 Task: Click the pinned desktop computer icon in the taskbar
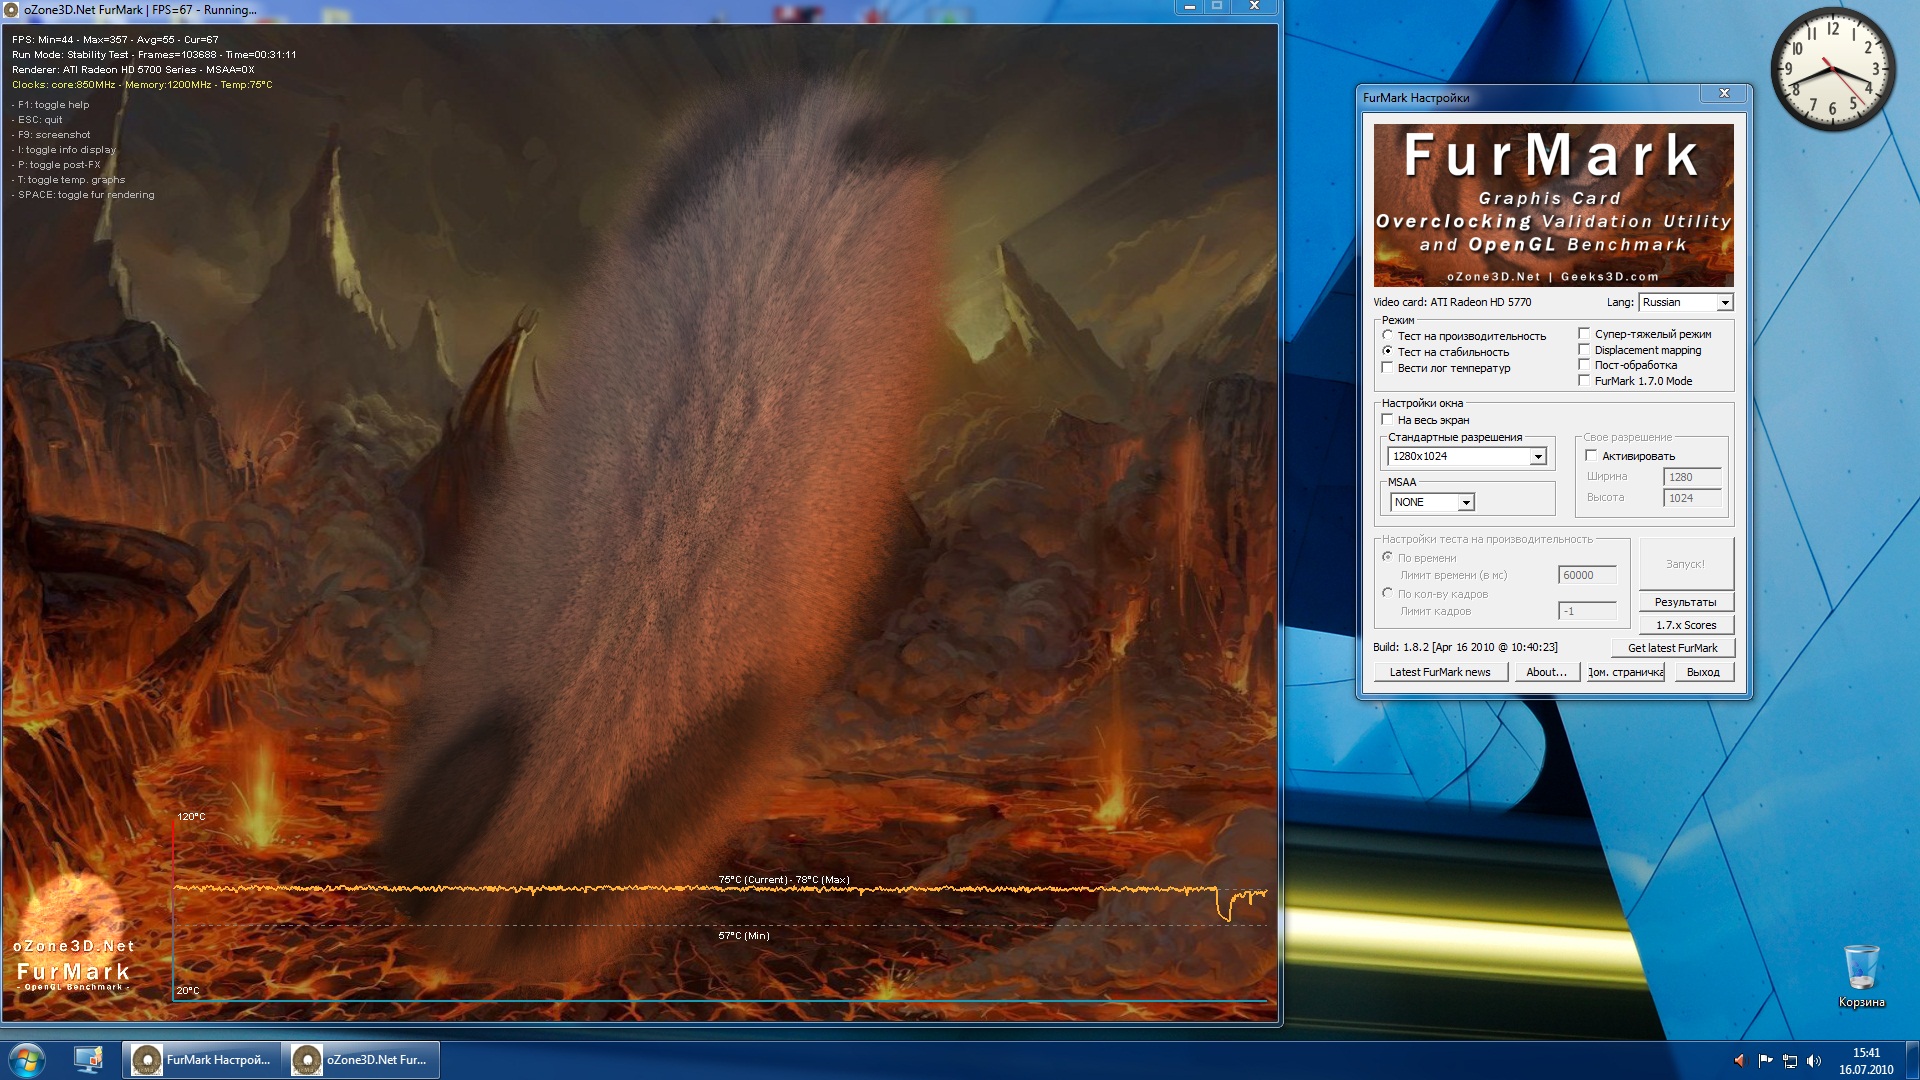point(88,1060)
